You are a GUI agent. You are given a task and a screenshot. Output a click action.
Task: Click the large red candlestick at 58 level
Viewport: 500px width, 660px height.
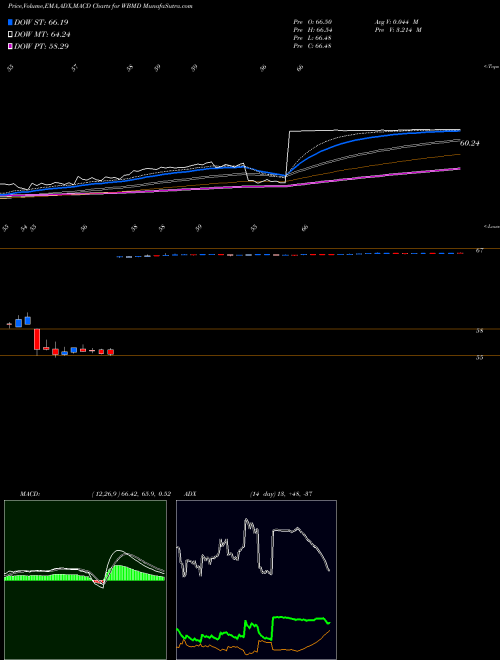click(37, 339)
